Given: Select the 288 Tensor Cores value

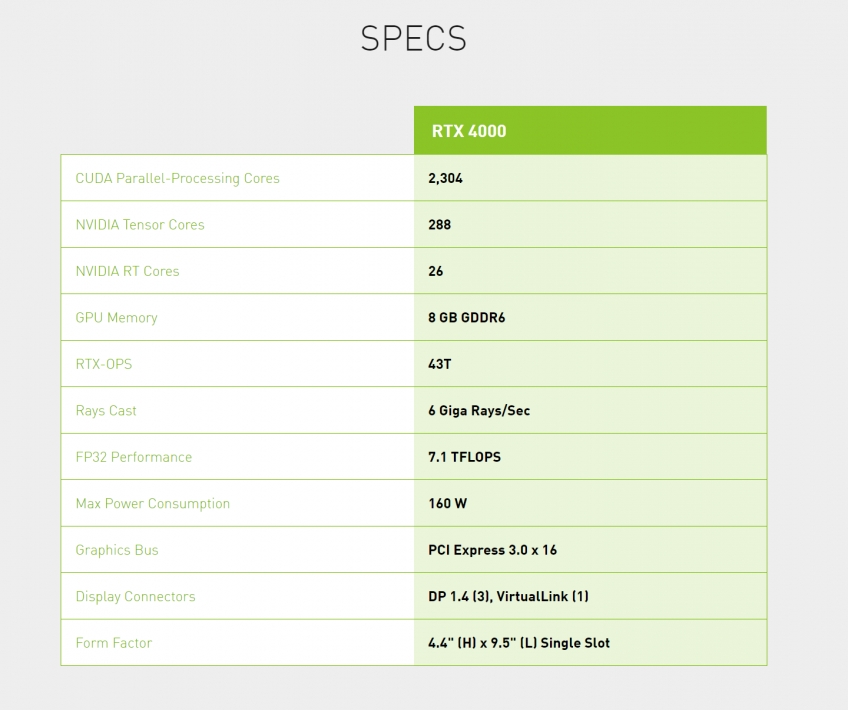Looking at the screenshot, I should click(439, 224).
